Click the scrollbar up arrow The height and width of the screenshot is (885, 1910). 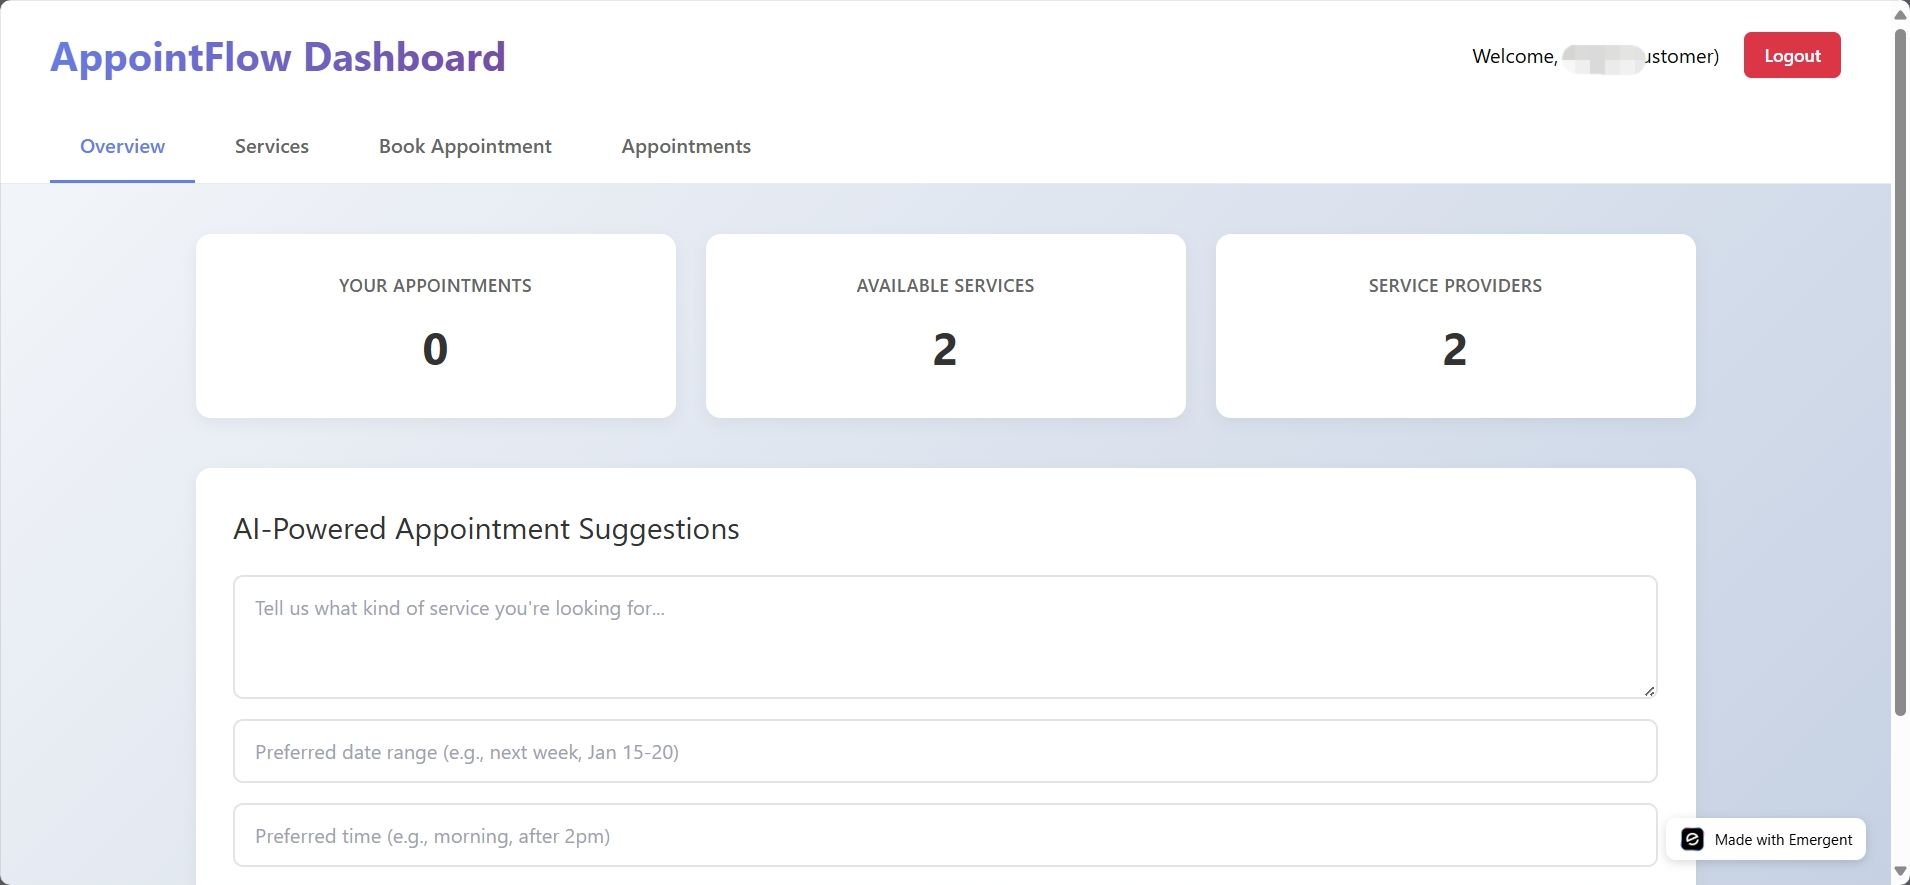[x=1901, y=13]
